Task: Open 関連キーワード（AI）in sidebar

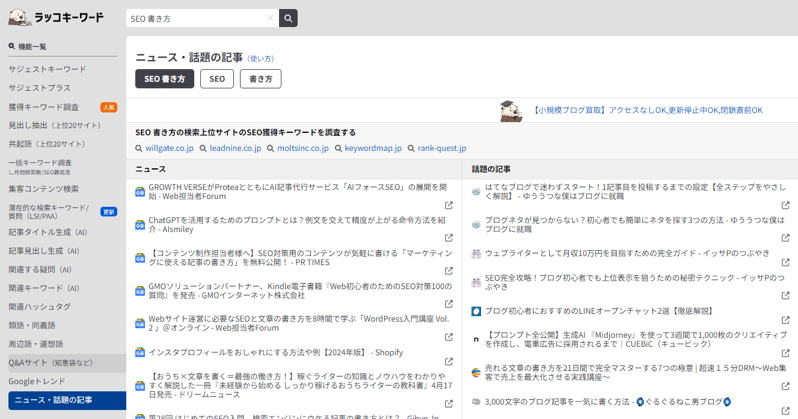Action: click(x=44, y=288)
